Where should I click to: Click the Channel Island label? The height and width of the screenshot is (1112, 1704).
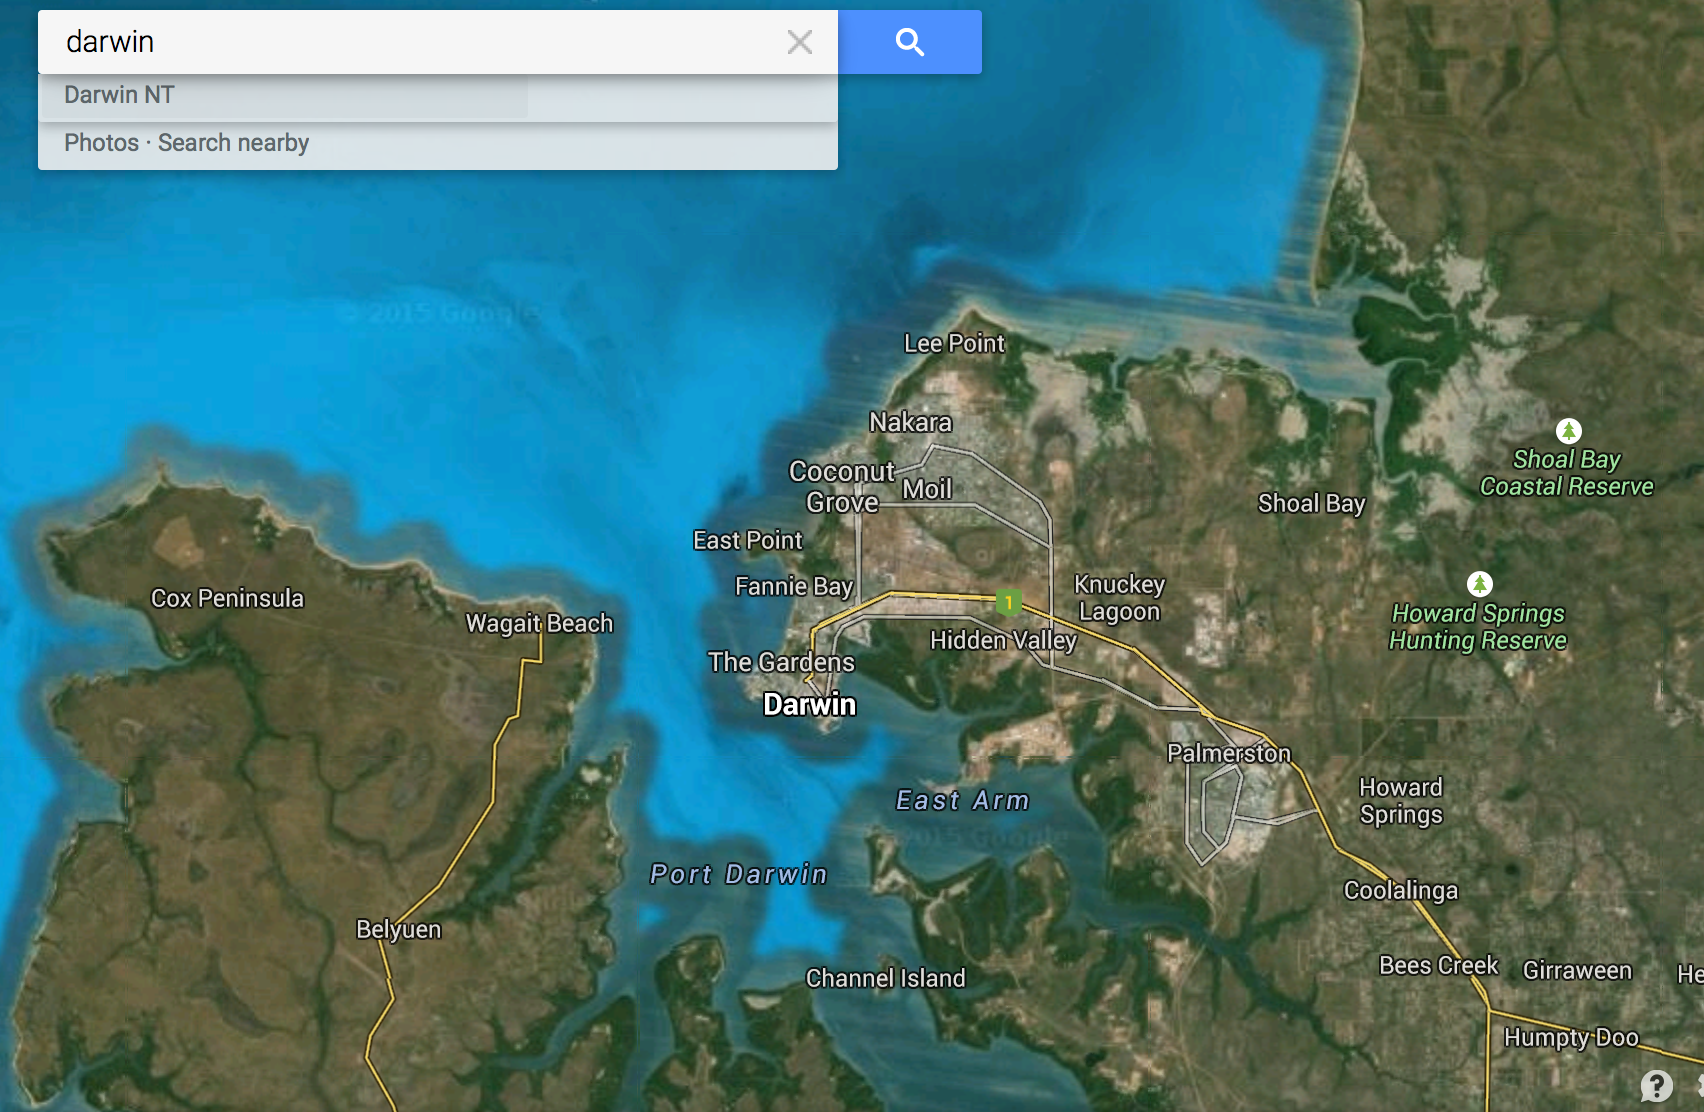(x=885, y=978)
